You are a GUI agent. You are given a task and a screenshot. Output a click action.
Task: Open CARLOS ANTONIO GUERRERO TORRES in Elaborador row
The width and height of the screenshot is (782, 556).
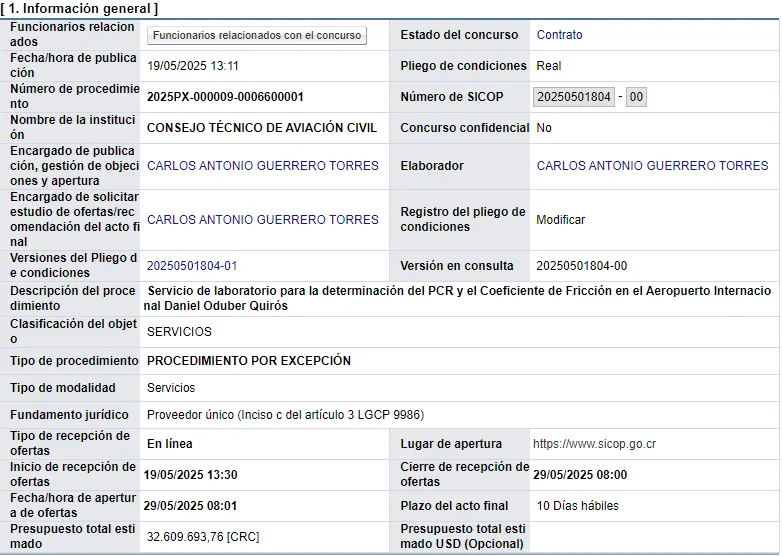pos(652,166)
